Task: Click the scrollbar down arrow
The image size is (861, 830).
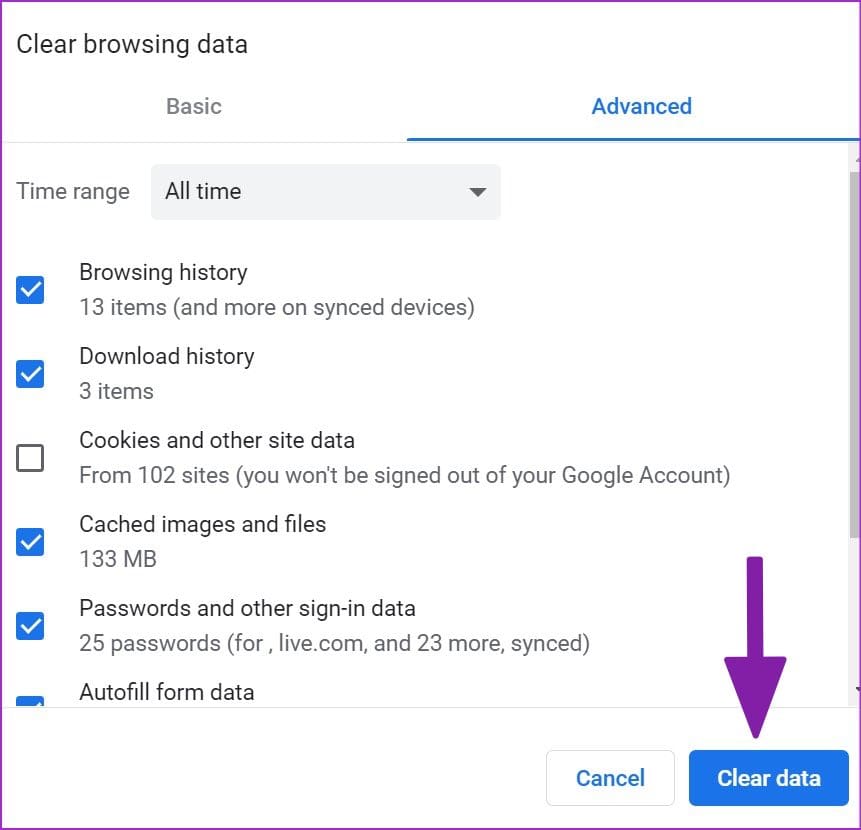Action: tap(858, 689)
